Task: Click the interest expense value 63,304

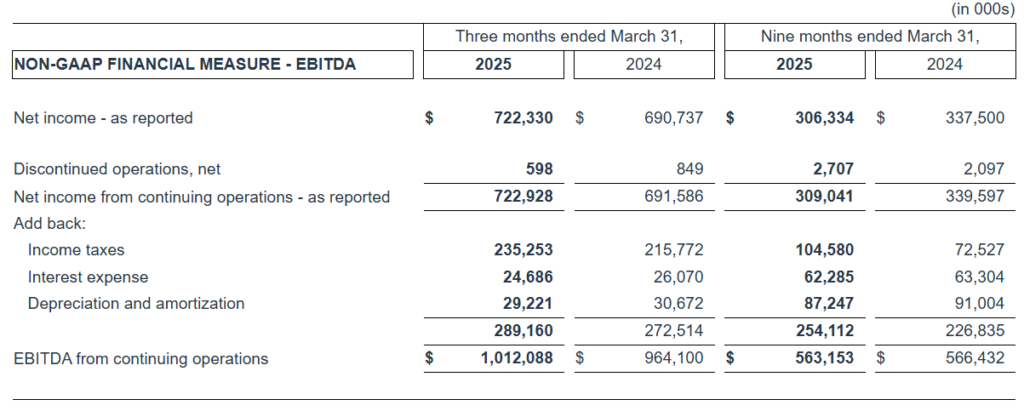Action: [x=974, y=277]
